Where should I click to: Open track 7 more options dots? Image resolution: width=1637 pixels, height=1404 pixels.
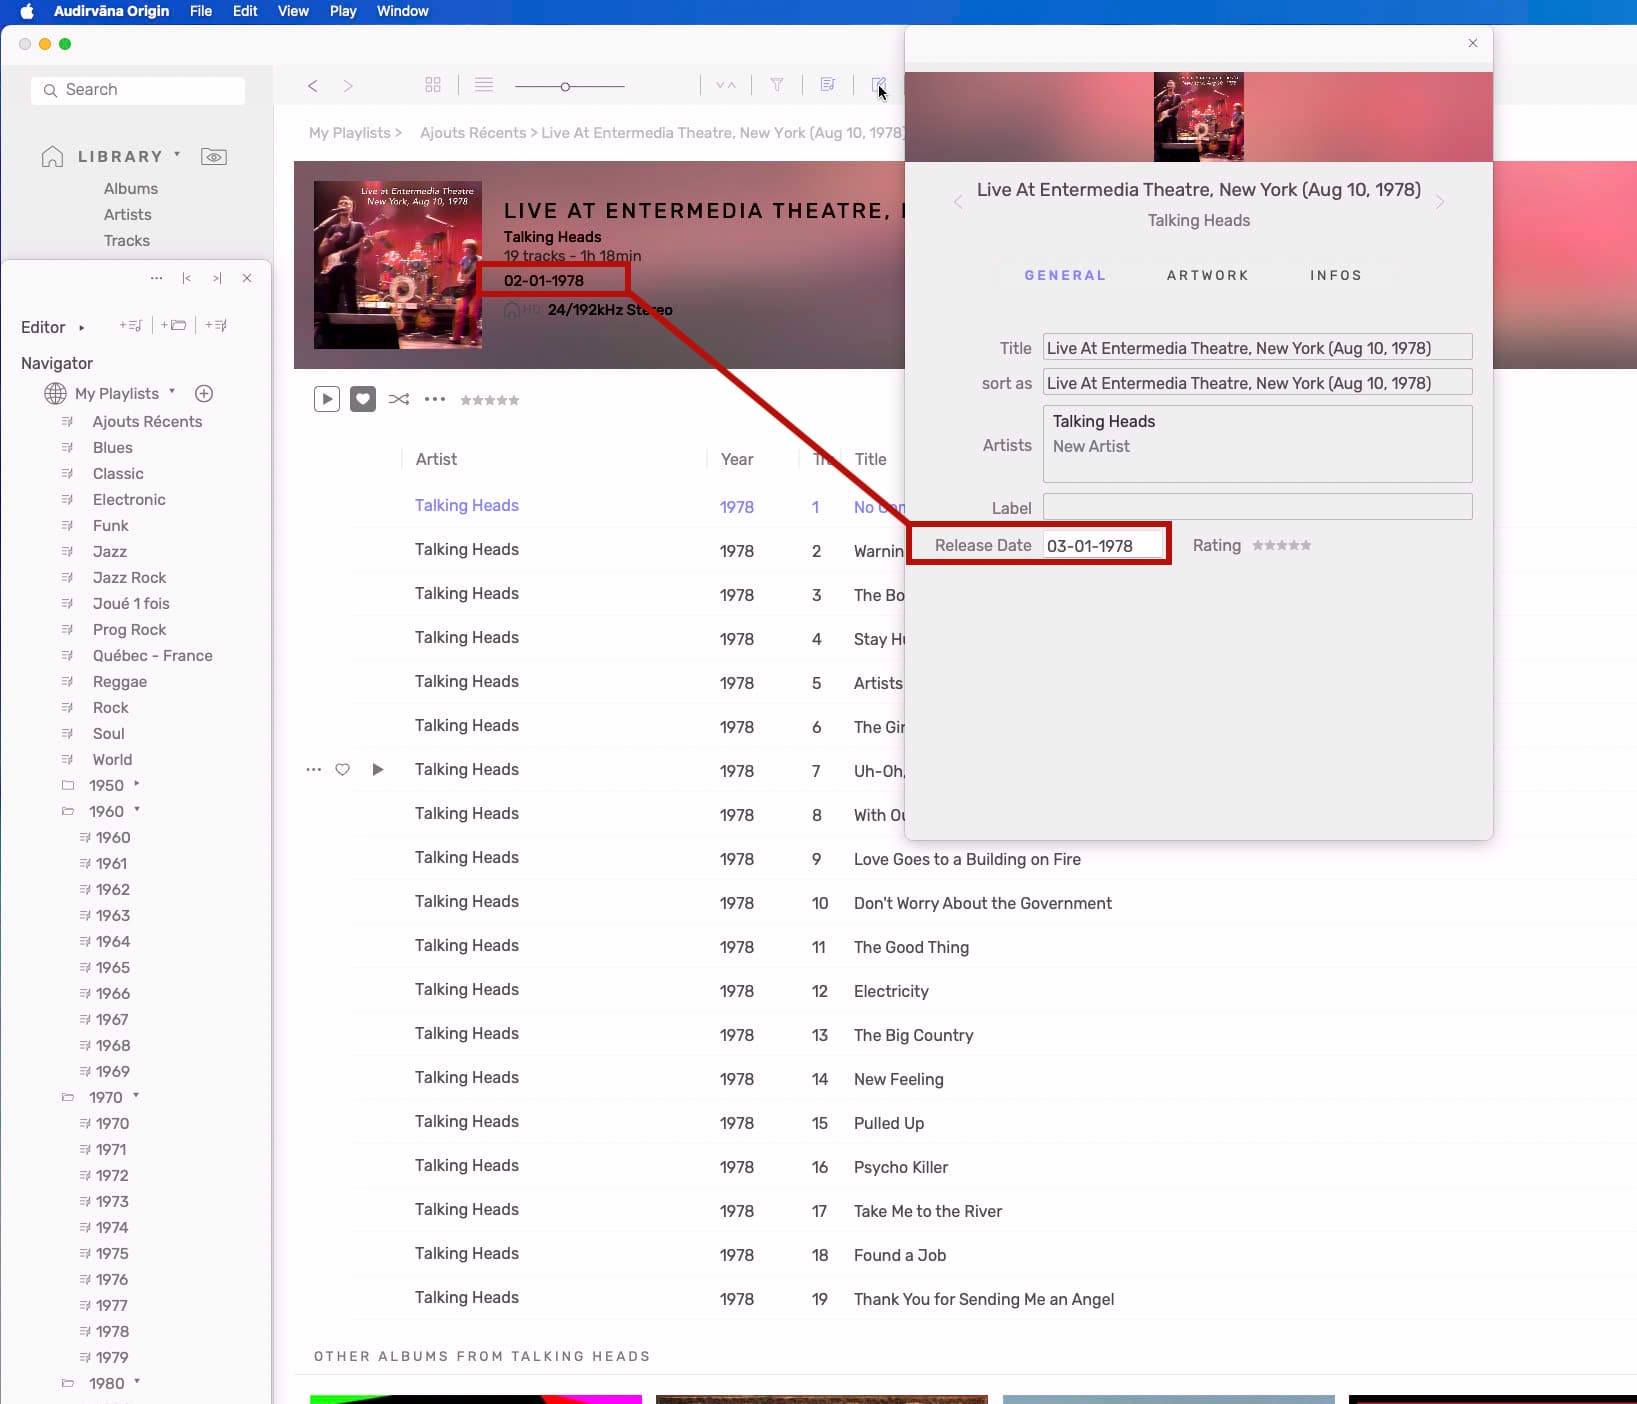pyautogui.click(x=314, y=769)
